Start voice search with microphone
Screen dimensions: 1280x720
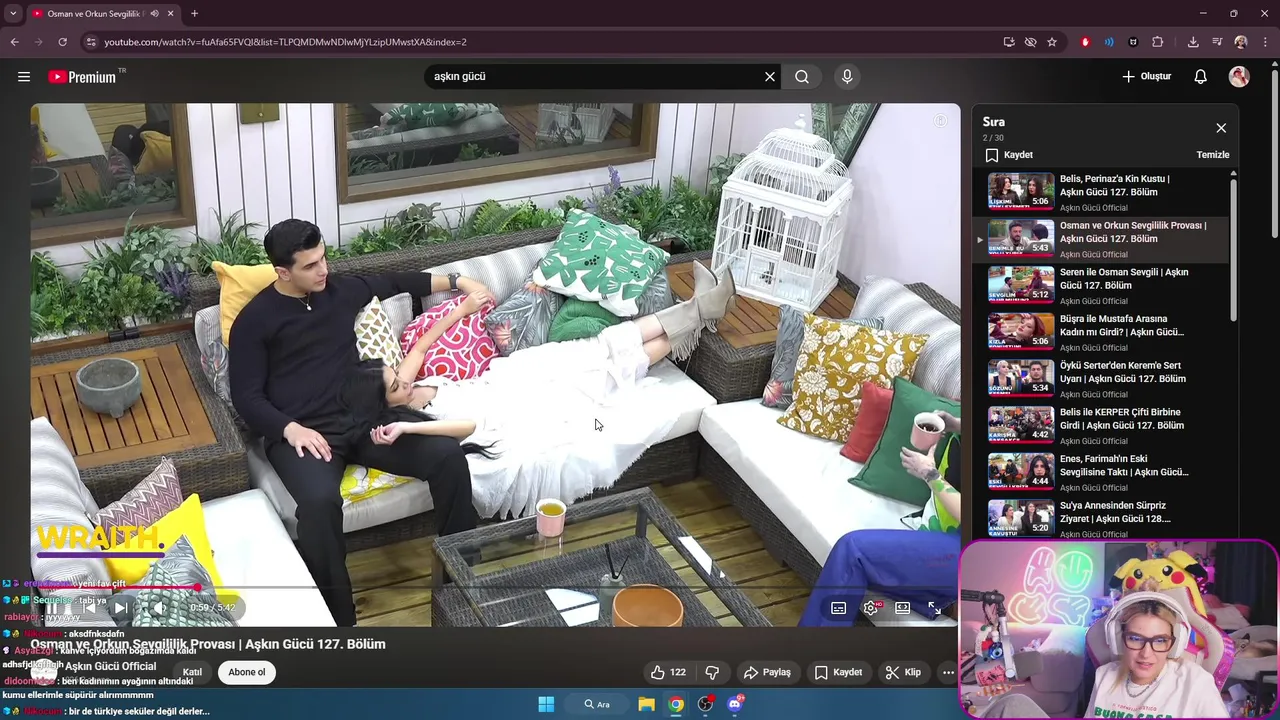point(847,76)
